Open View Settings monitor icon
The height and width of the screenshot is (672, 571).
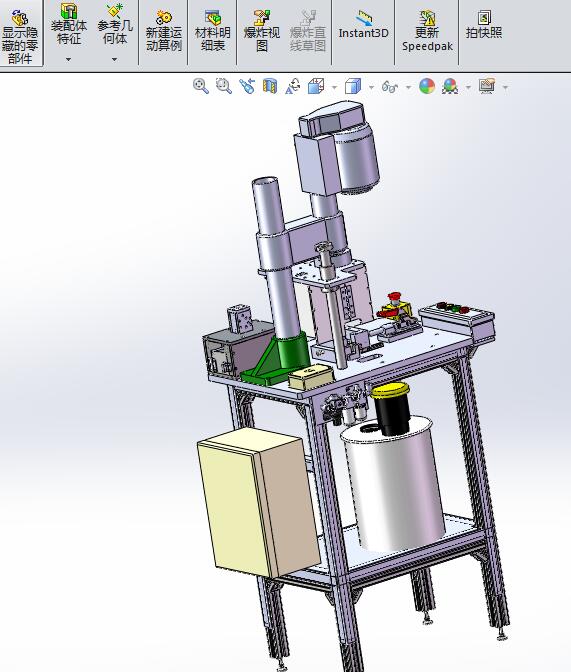coord(487,86)
